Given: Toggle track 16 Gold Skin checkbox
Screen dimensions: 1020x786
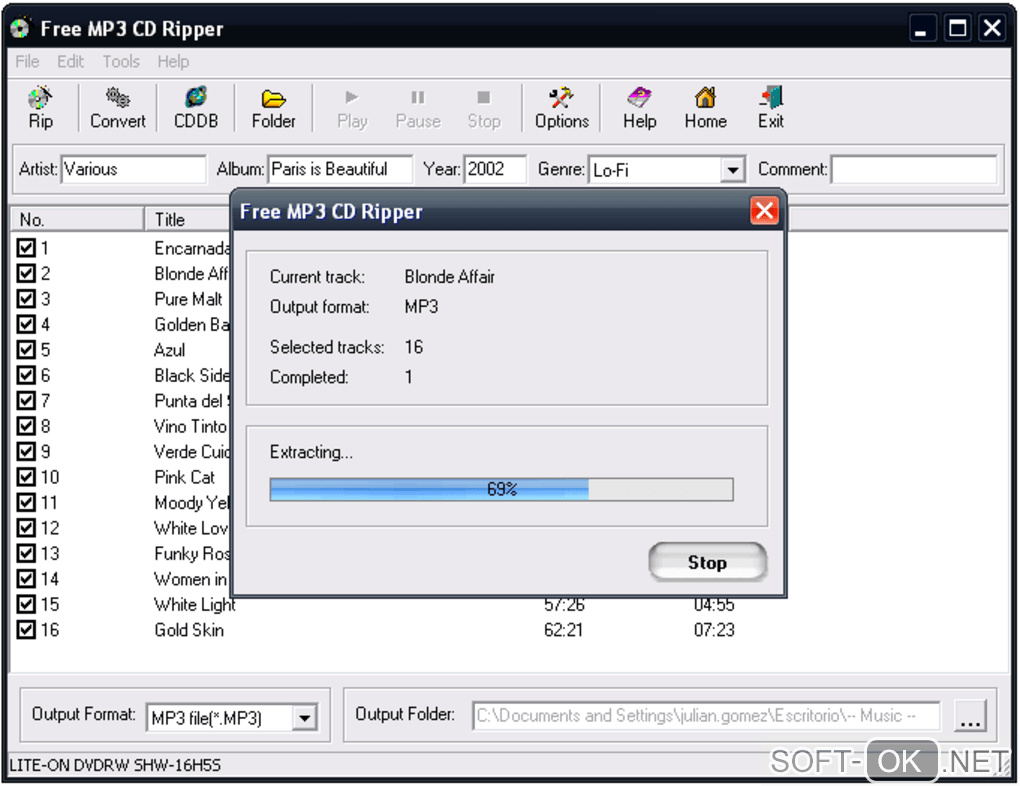Looking at the screenshot, I should (x=26, y=630).
